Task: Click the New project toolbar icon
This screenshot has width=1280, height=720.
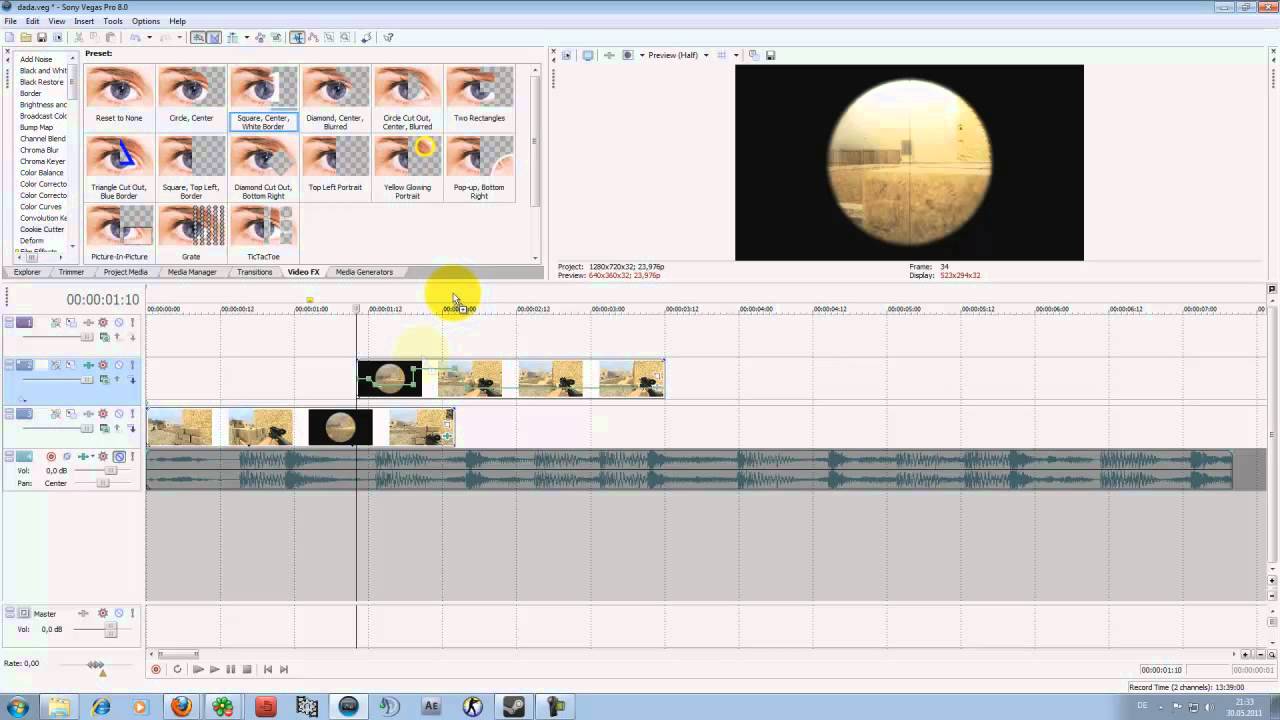Action: [9, 37]
